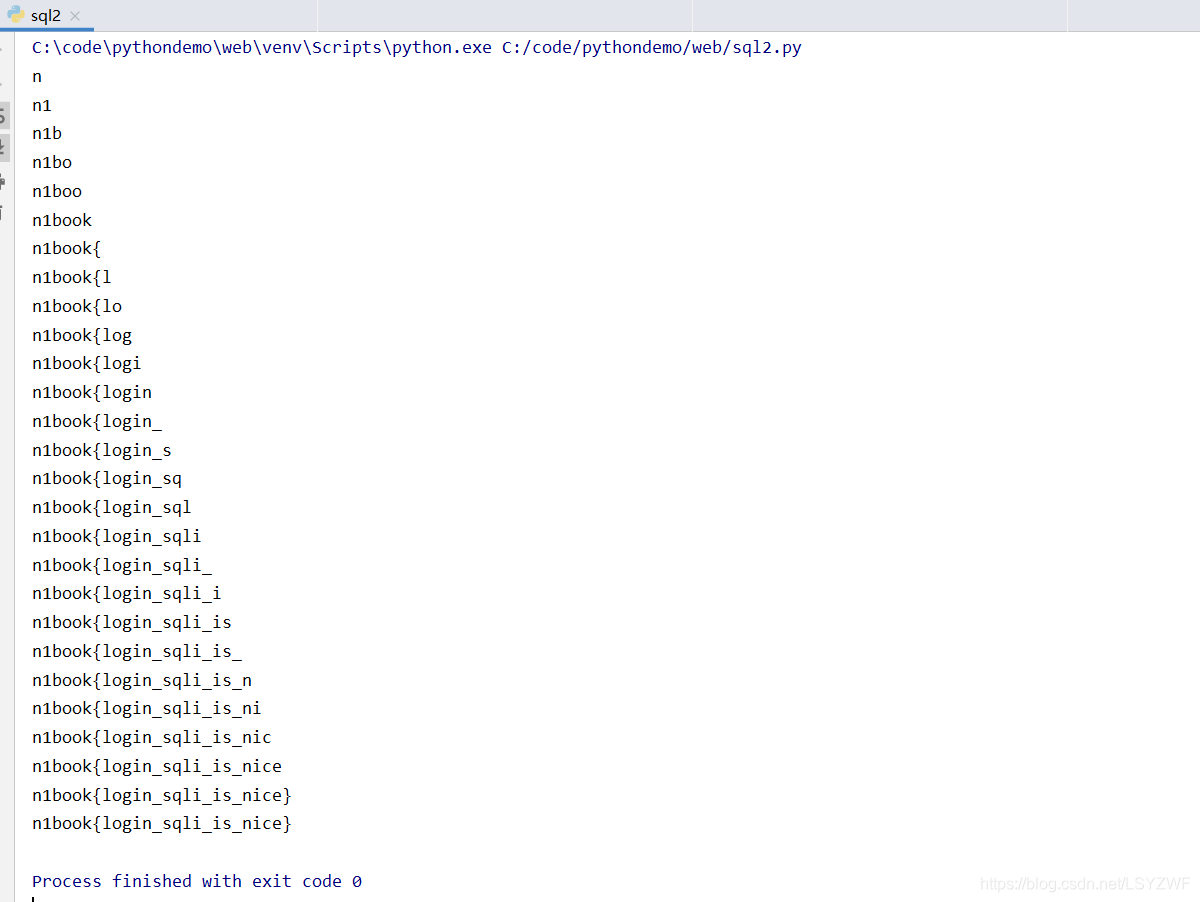Click the output line 'n1book{login_sqli_is_n'
This screenshot has width=1200, height=902.
pos(142,680)
